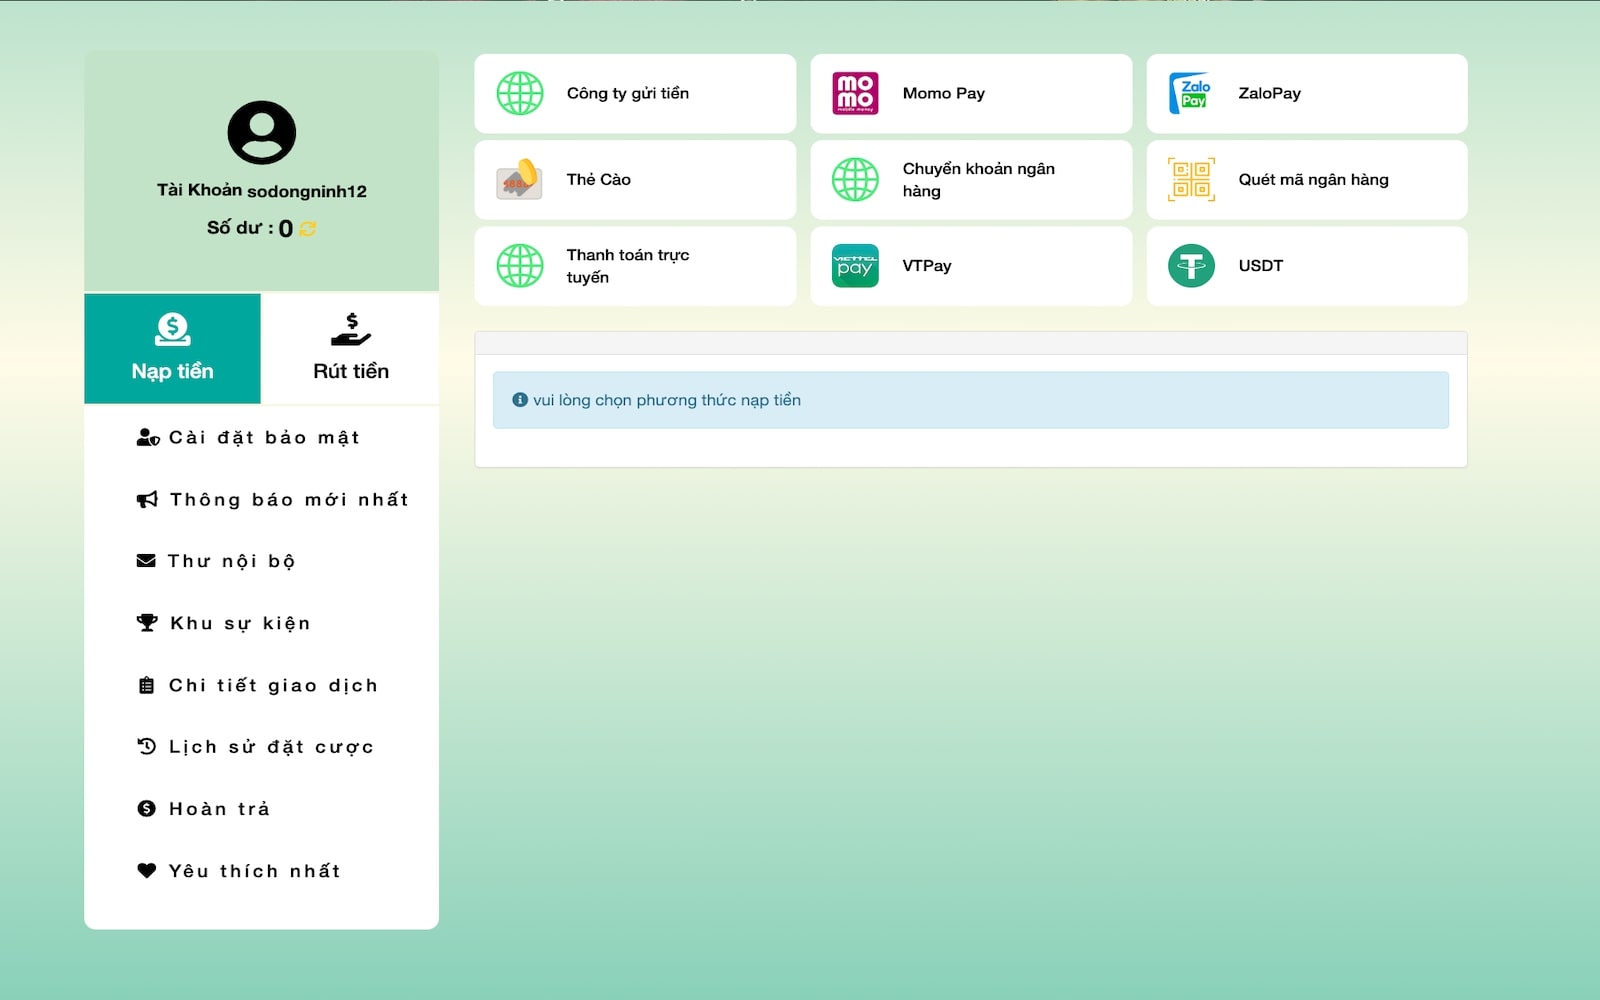Click the Số dư balance text

click(x=250, y=228)
